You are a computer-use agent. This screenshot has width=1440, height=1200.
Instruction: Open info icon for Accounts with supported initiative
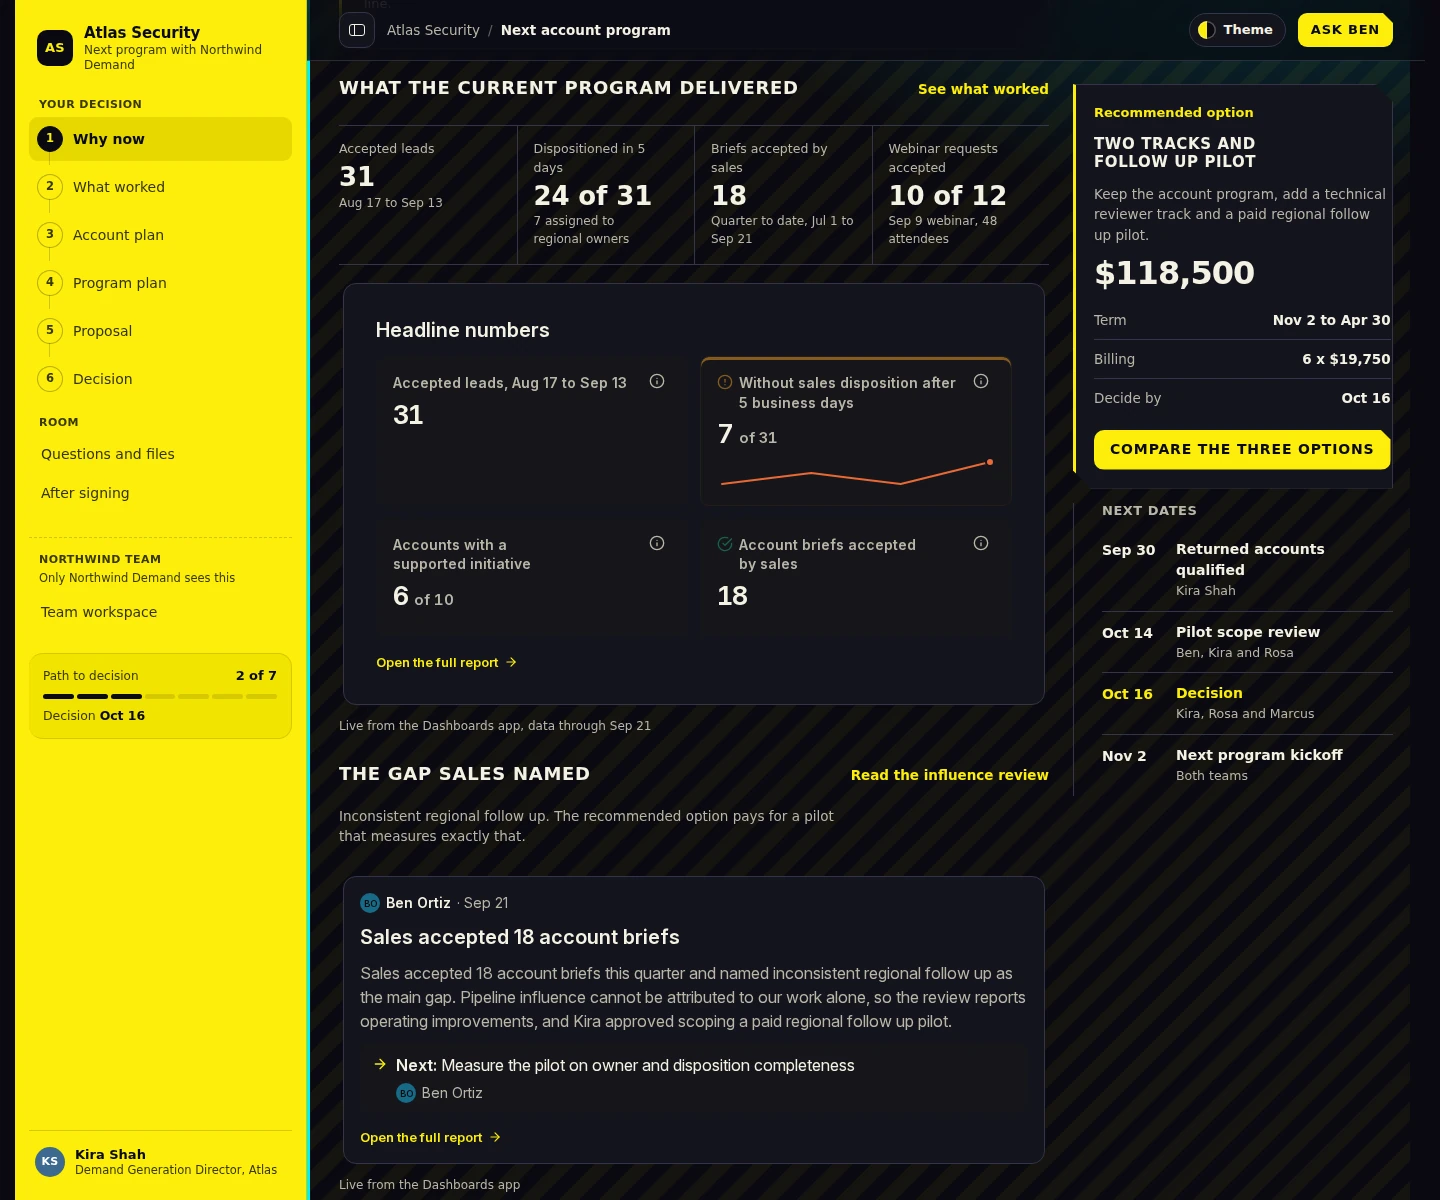[657, 543]
